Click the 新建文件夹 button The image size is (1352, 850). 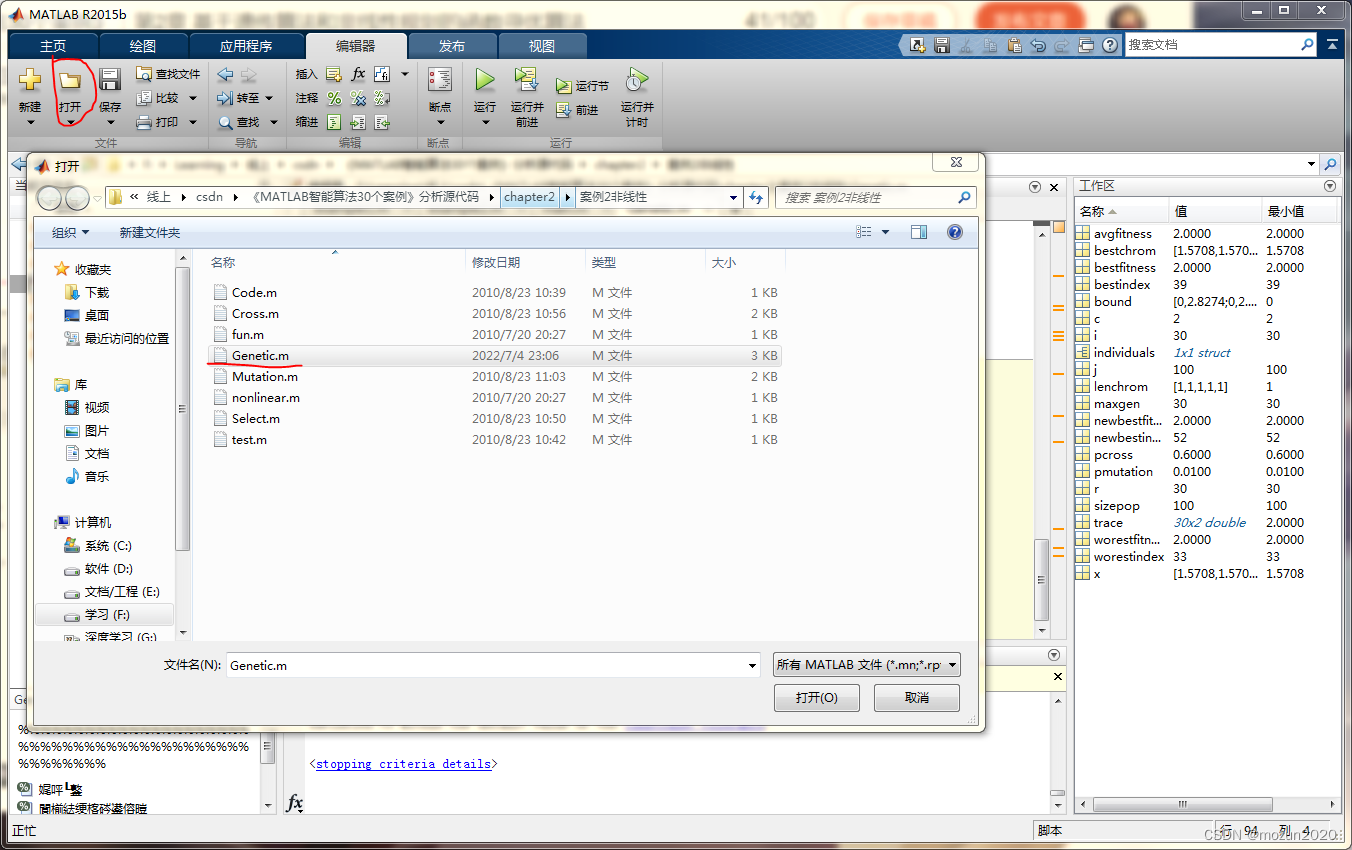point(150,232)
